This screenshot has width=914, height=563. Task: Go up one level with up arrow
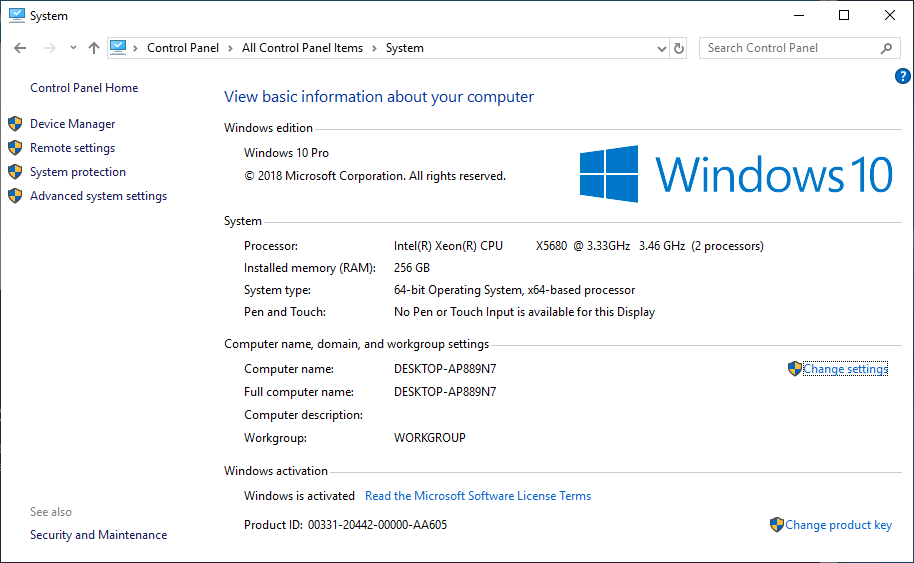click(x=94, y=48)
